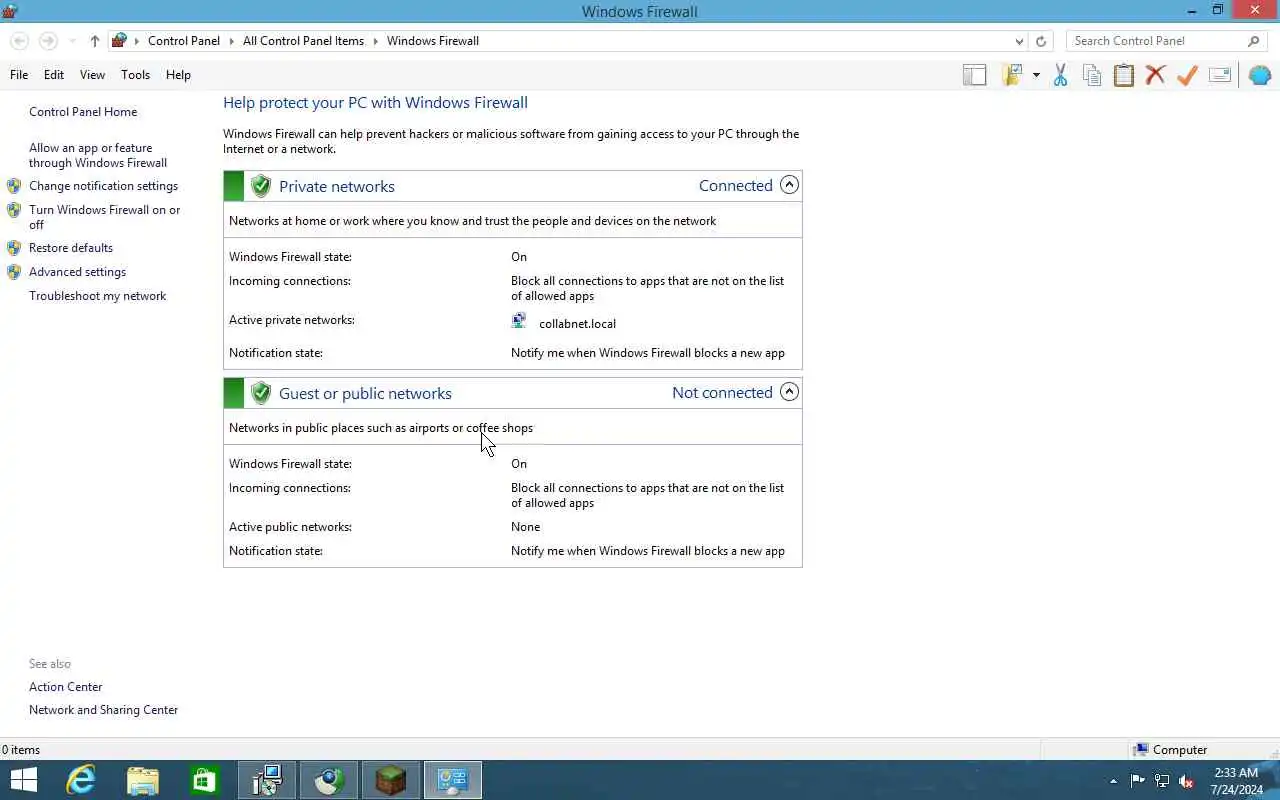Open Turn Windows Firewall on or off
Viewport: 1280px width, 800px height.
[x=105, y=217]
